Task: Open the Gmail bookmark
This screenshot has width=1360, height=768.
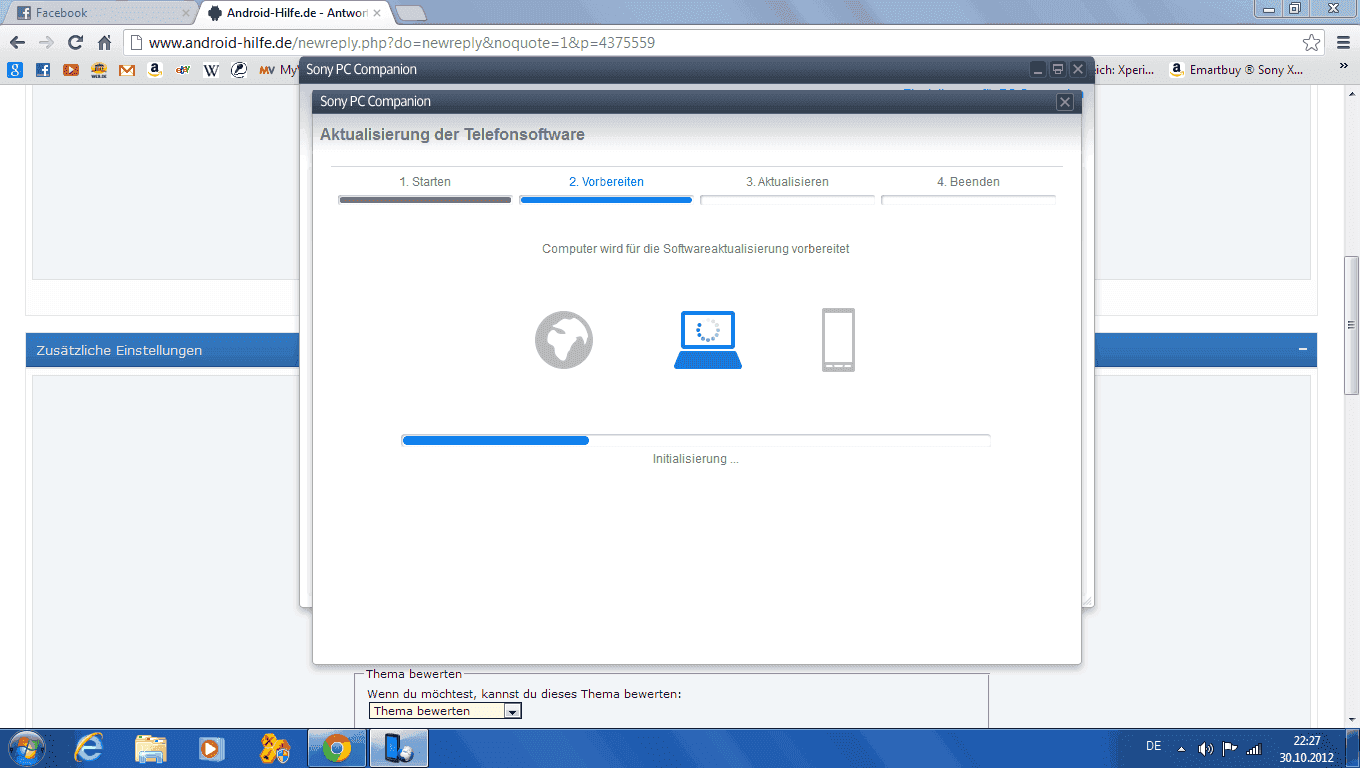Action: (x=127, y=70)
